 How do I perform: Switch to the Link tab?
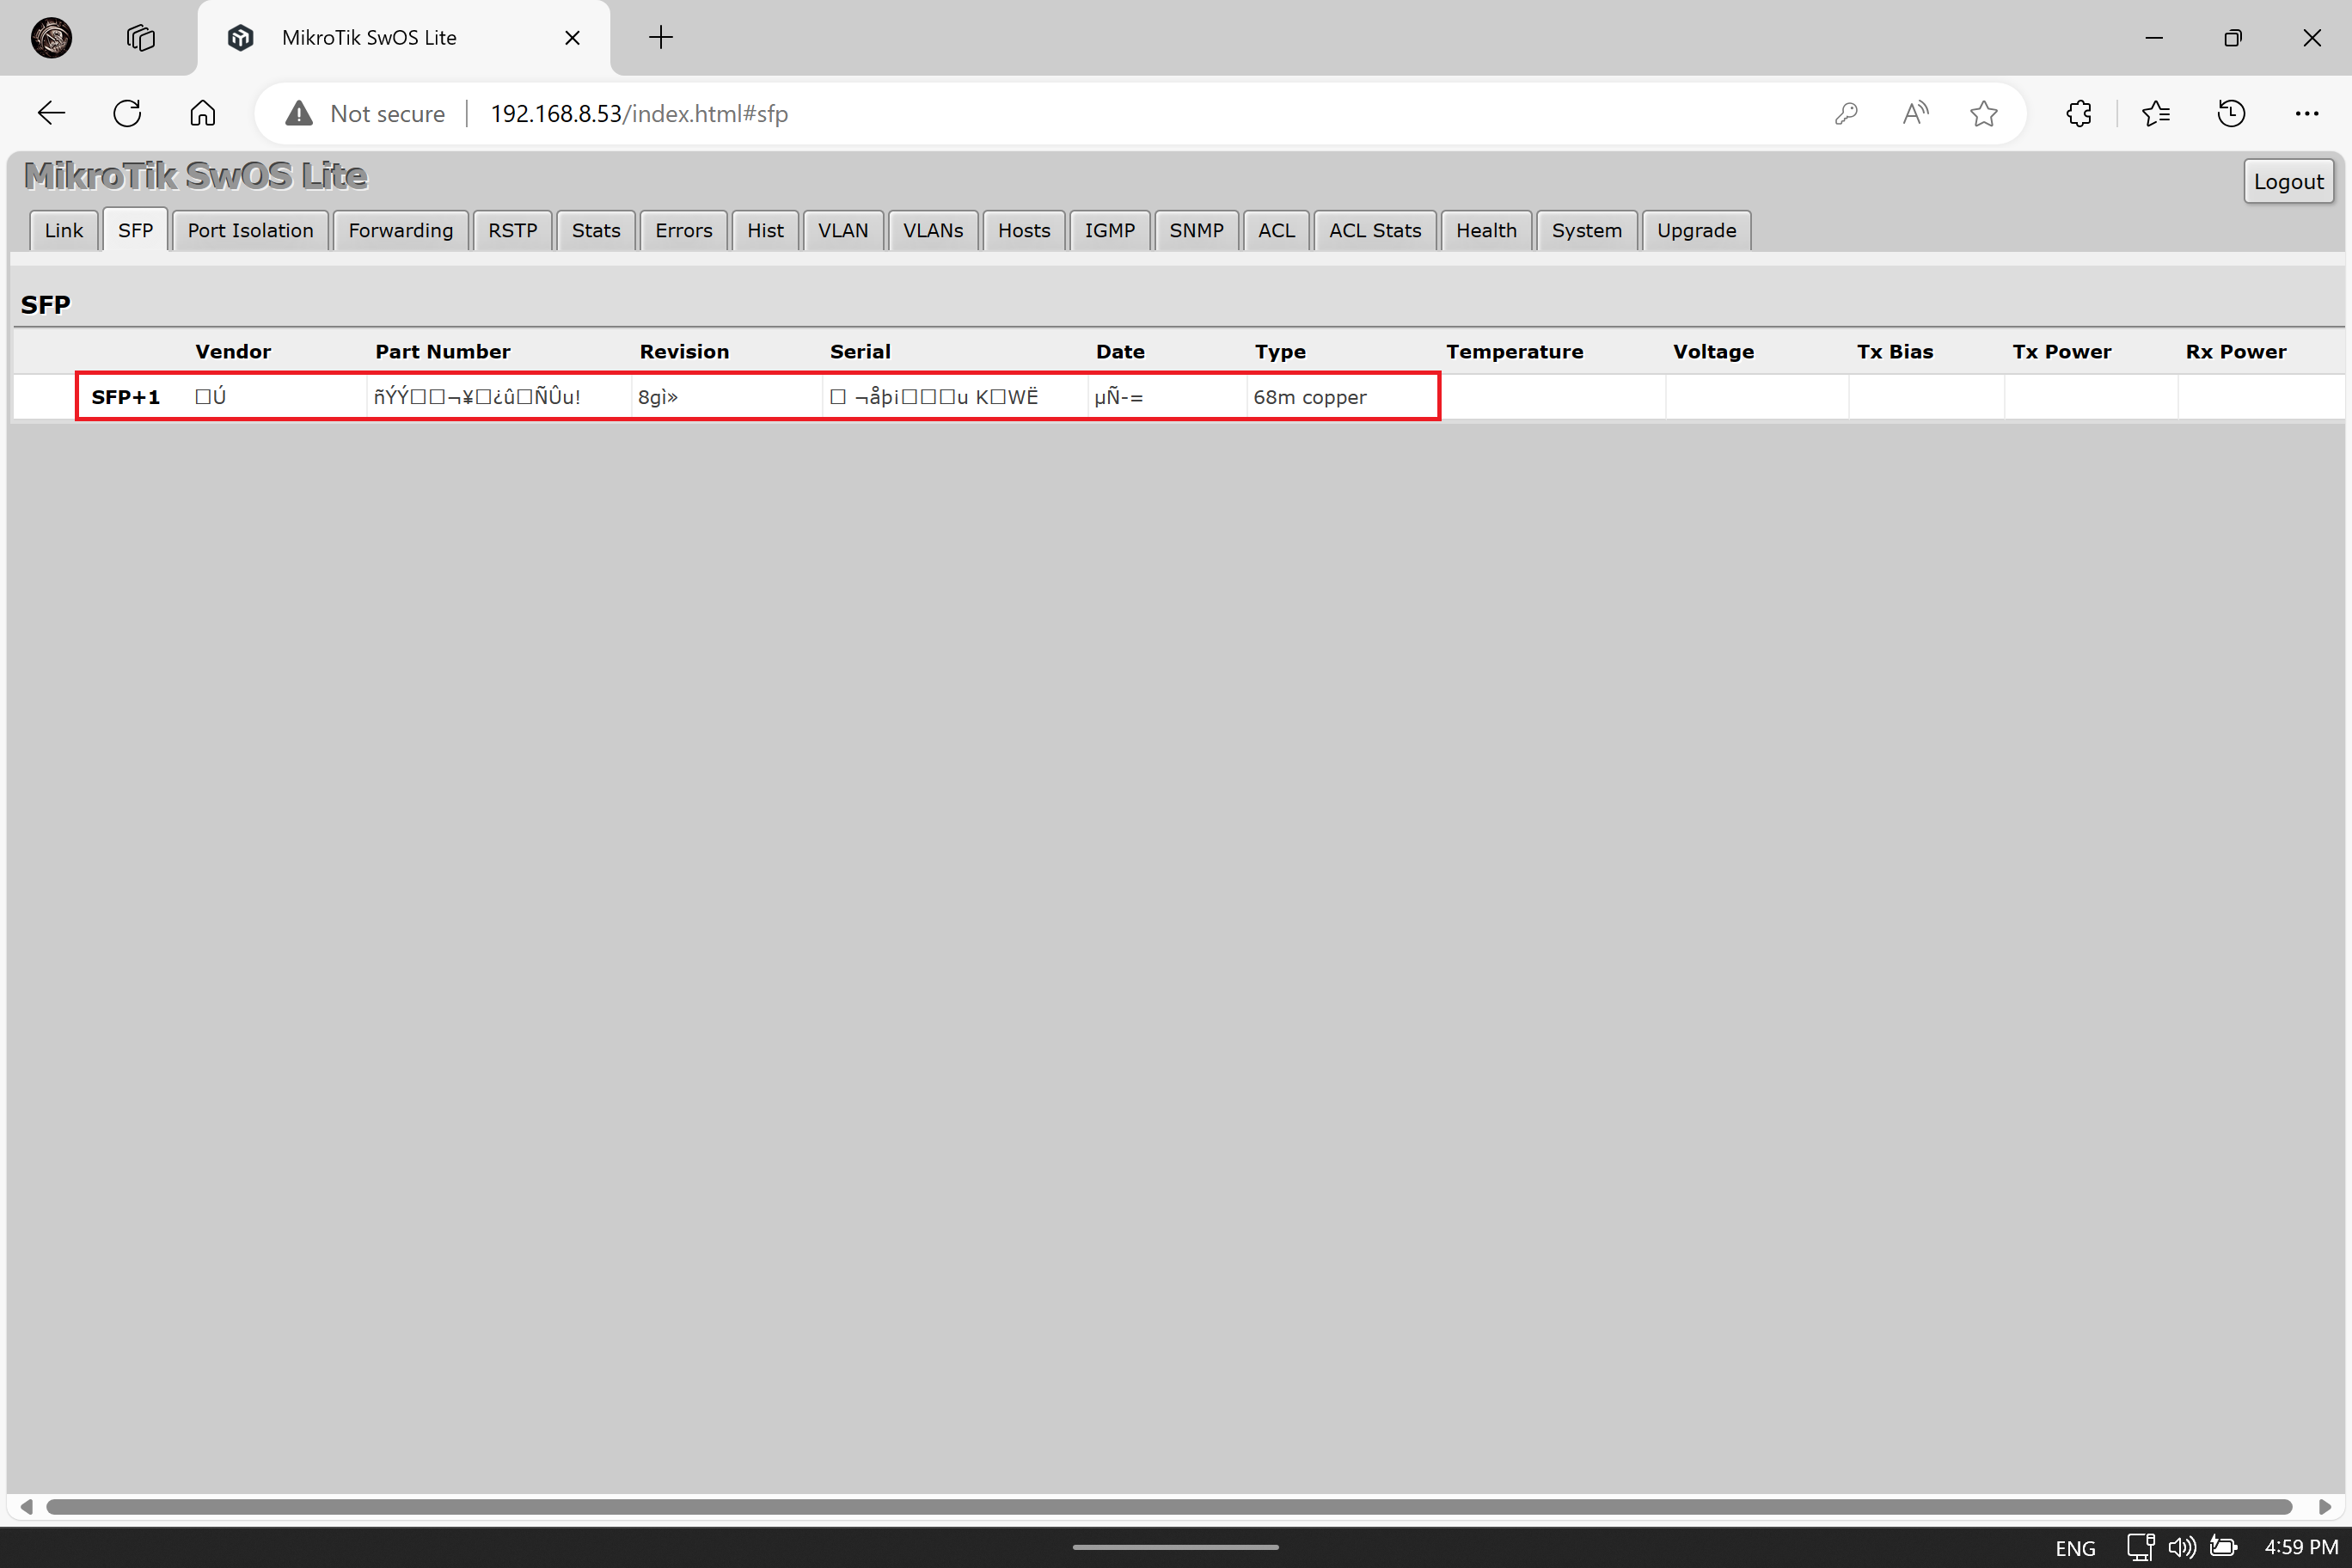click(64, 231)
